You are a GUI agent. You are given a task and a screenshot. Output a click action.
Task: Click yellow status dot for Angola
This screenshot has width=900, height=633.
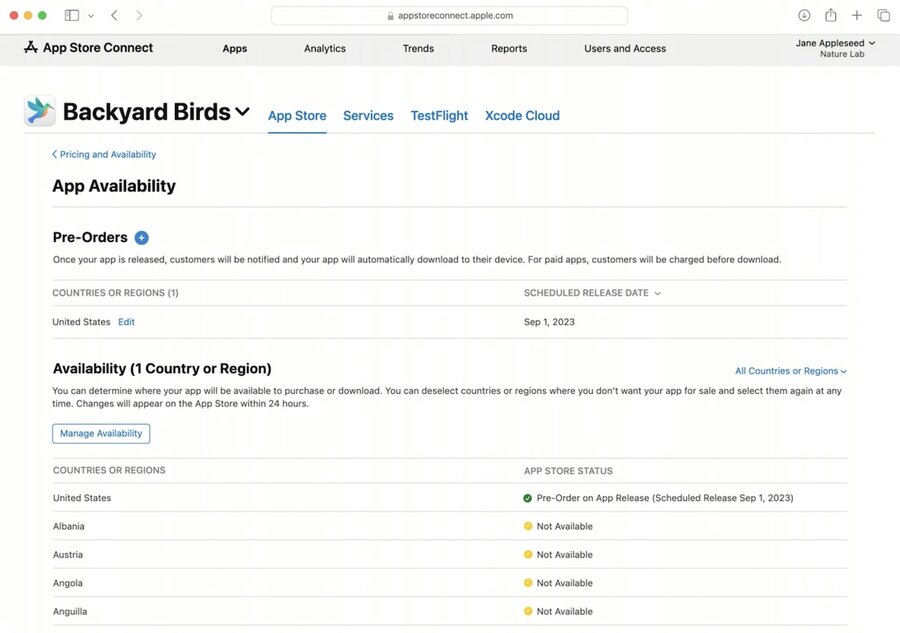click(x=528, y=582)
